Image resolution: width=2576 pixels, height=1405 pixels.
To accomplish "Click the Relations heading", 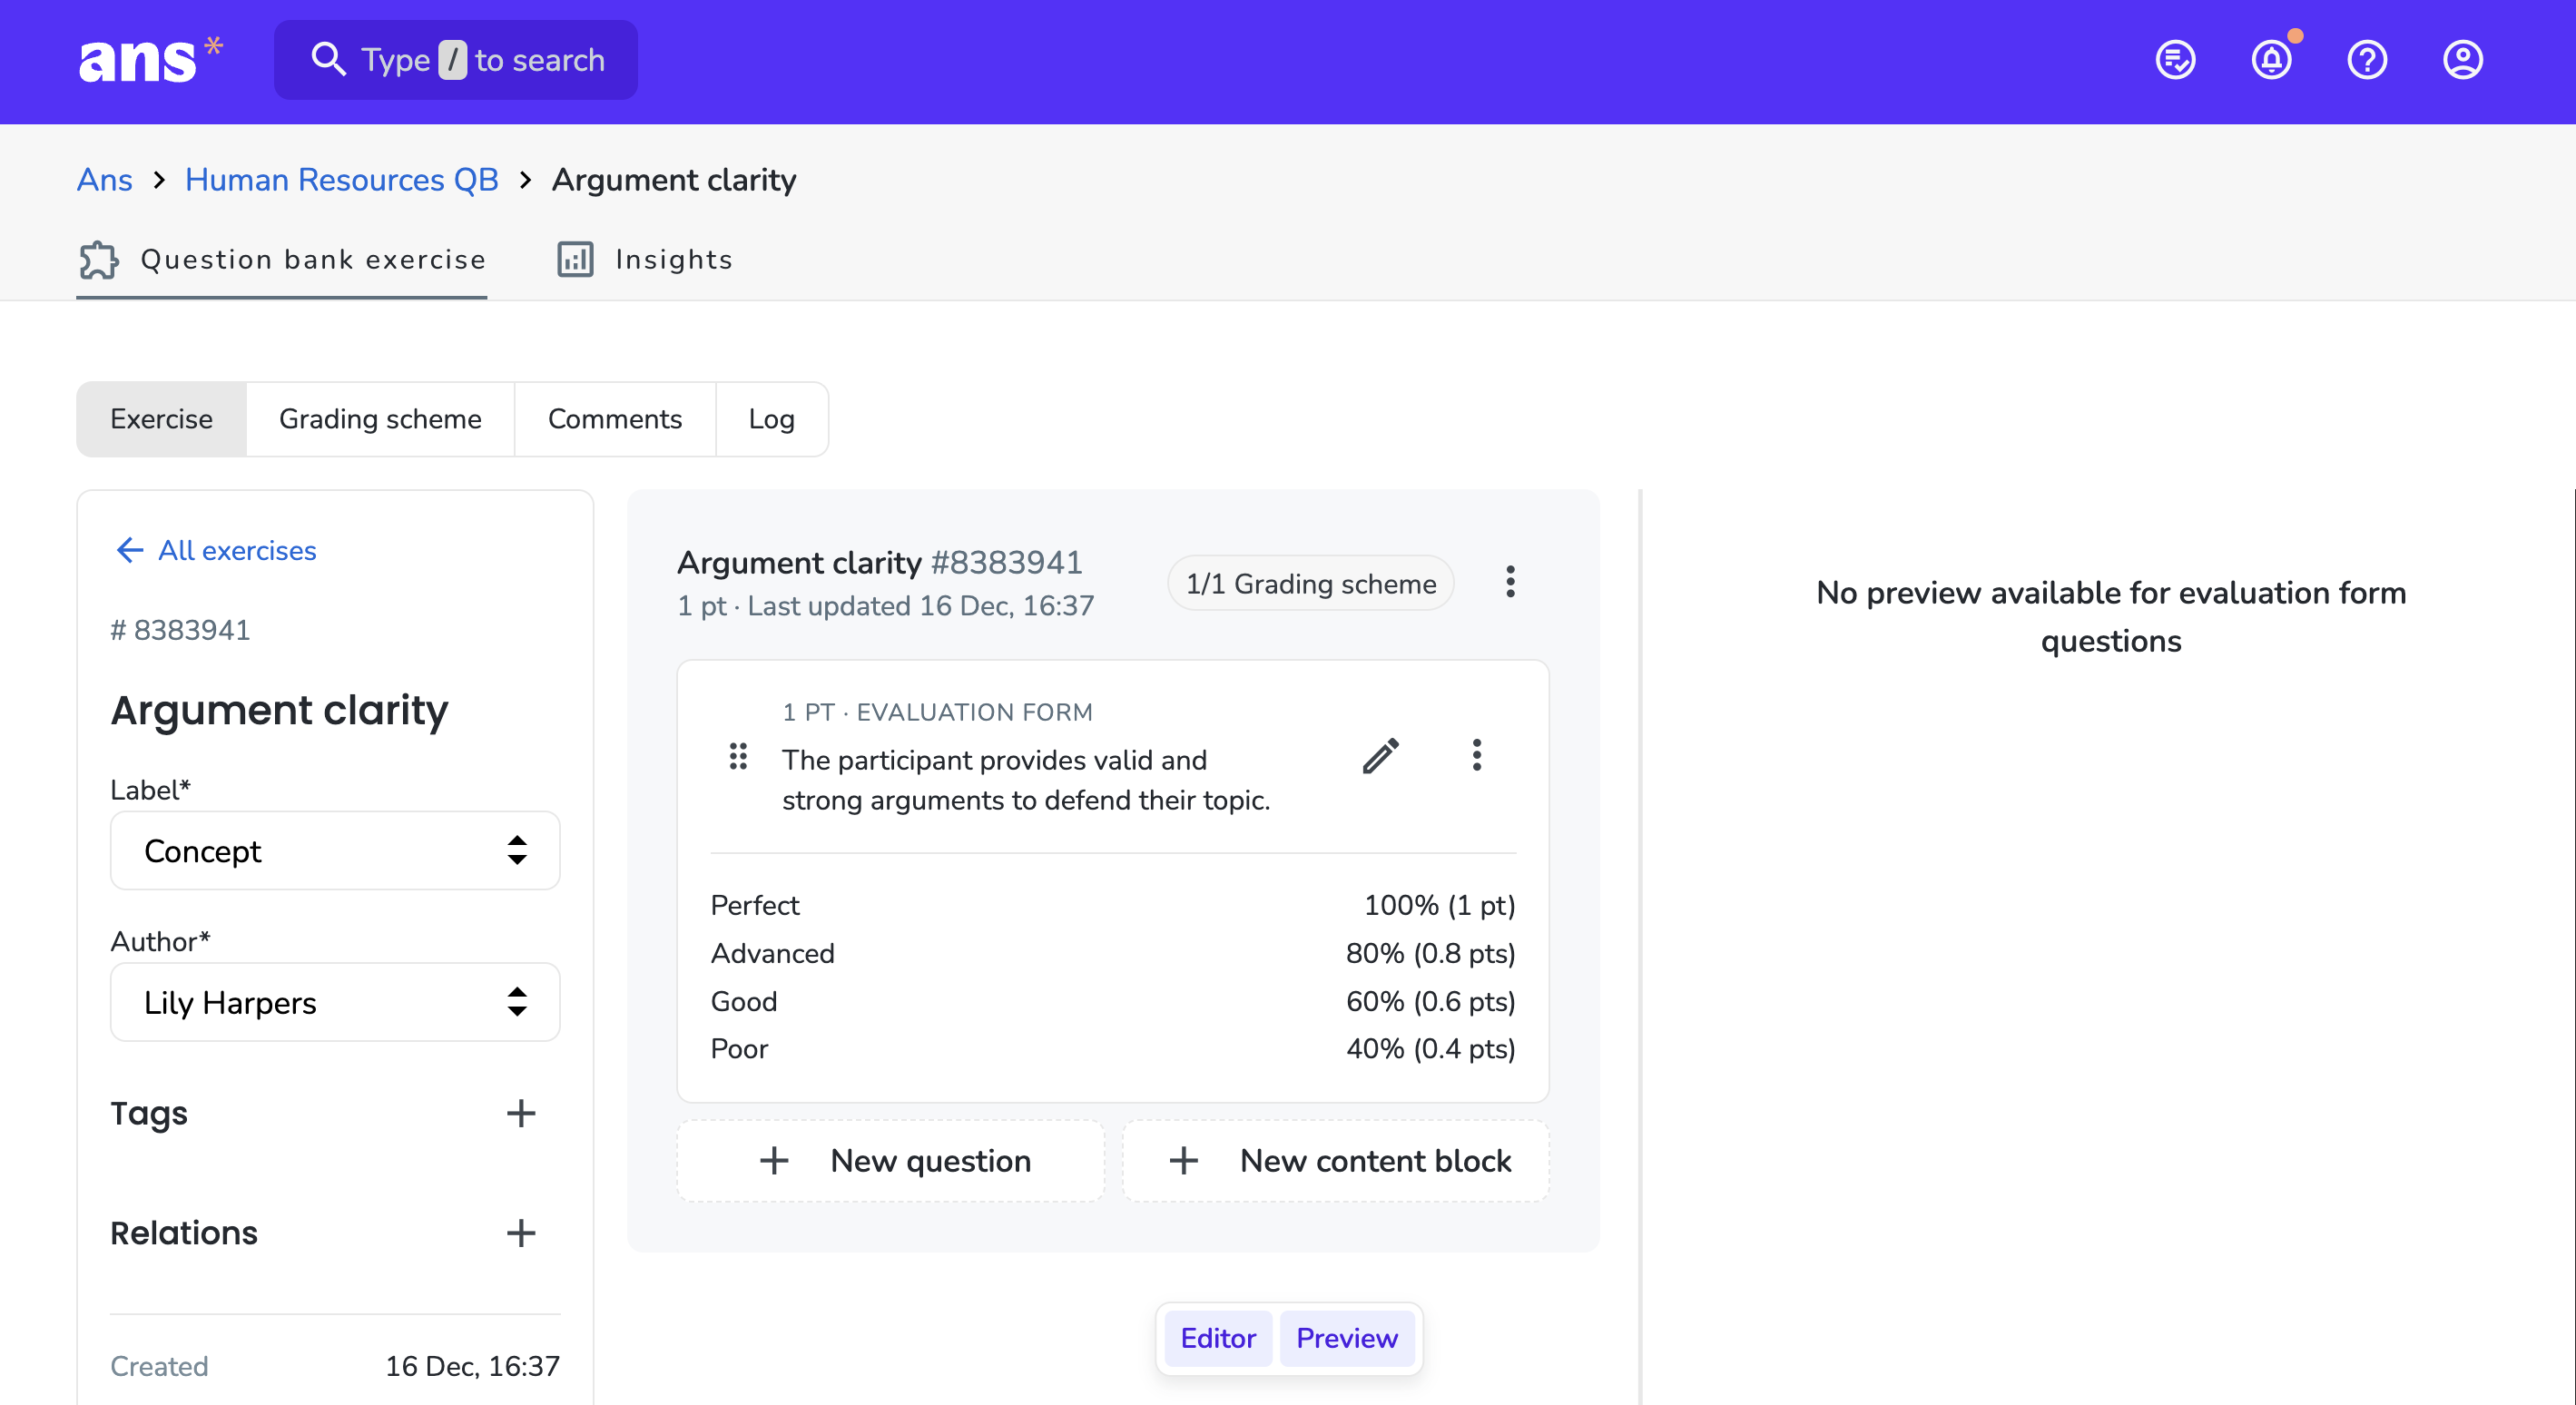I will tap(184, 1233).
